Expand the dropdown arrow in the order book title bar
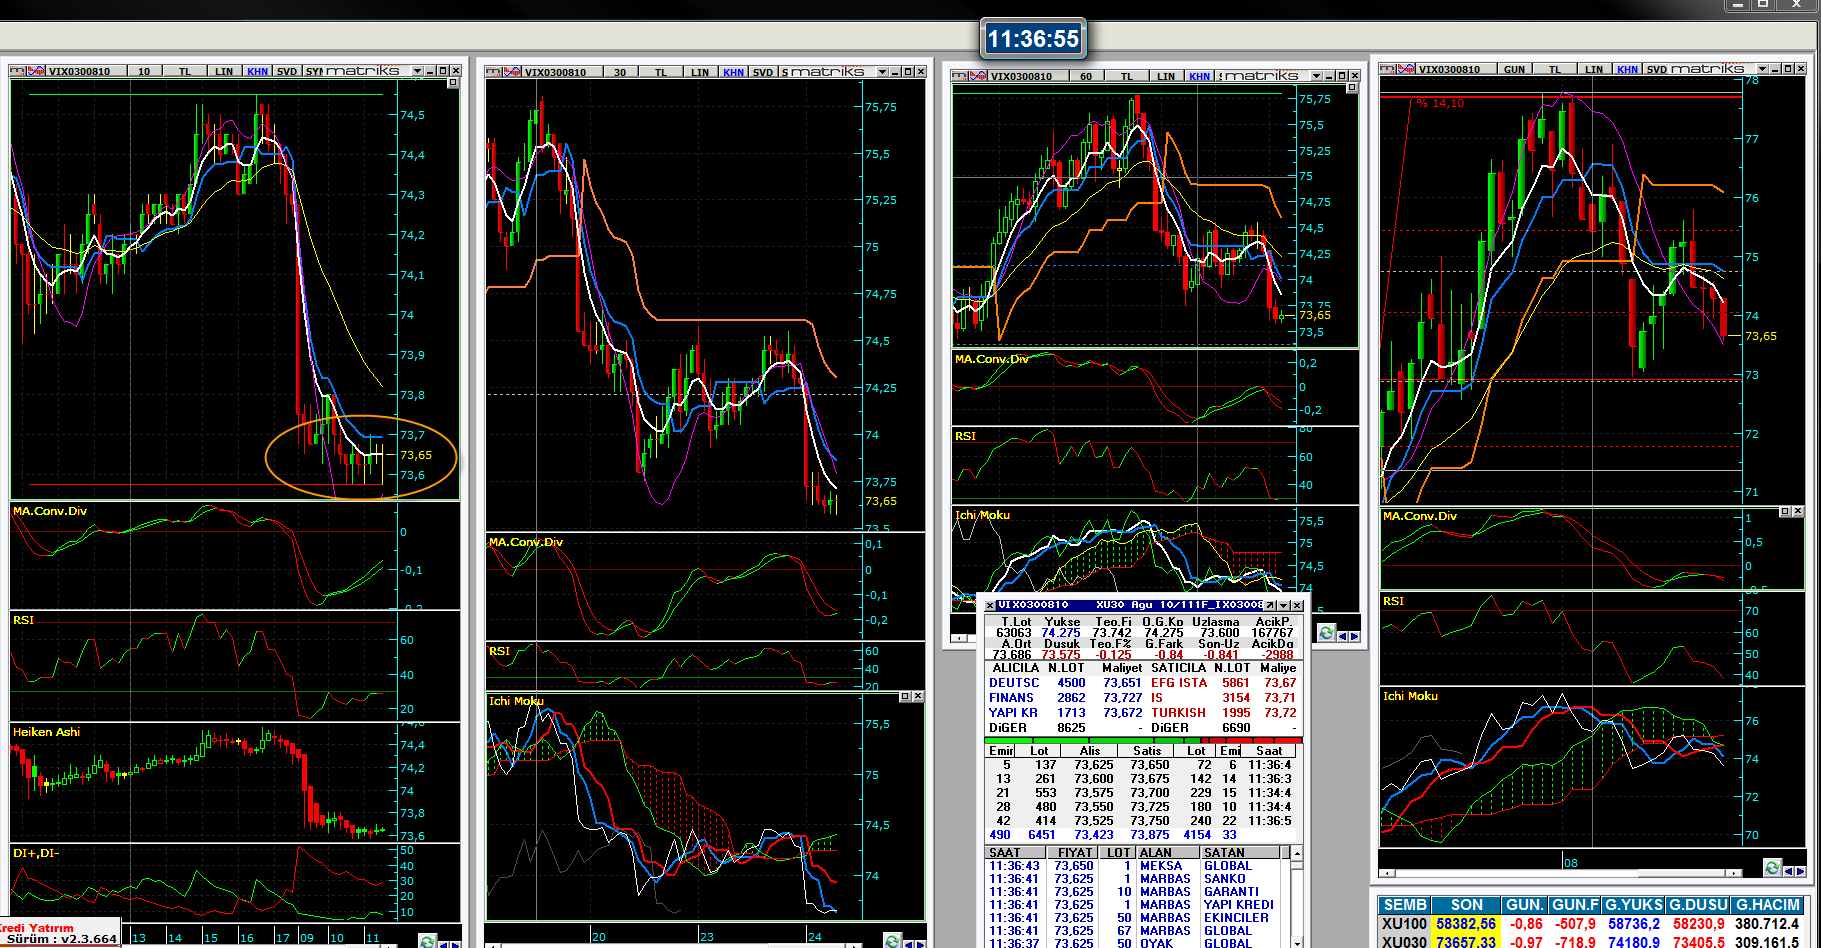The image size is (1821, 948). tap(1283, 605)
